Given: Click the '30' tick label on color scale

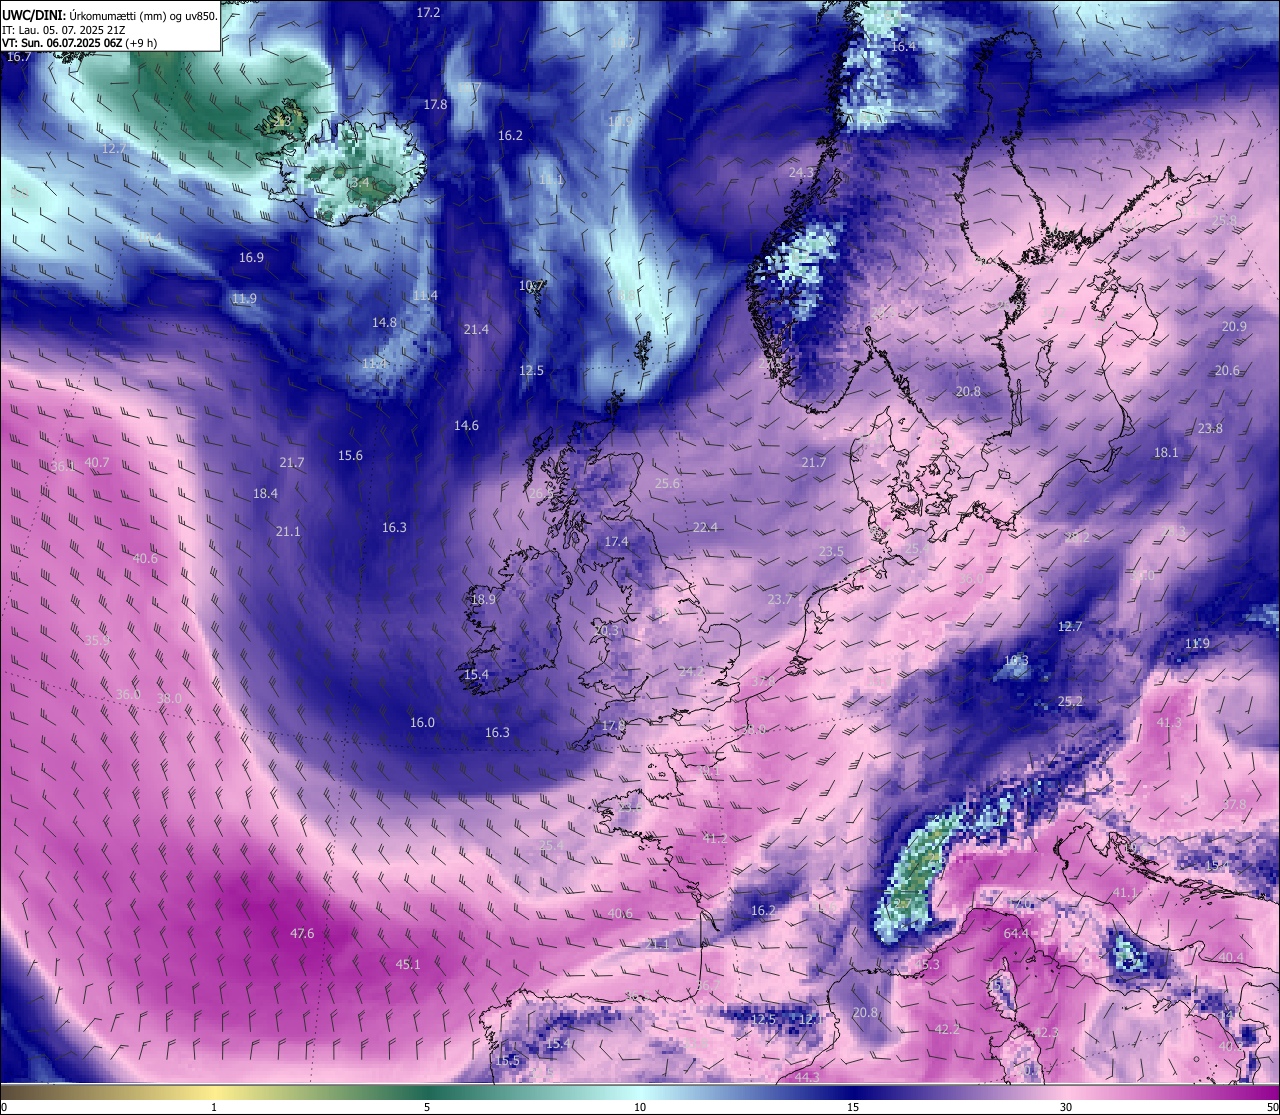Looking at the screenshot, I should point(1066,1107).
